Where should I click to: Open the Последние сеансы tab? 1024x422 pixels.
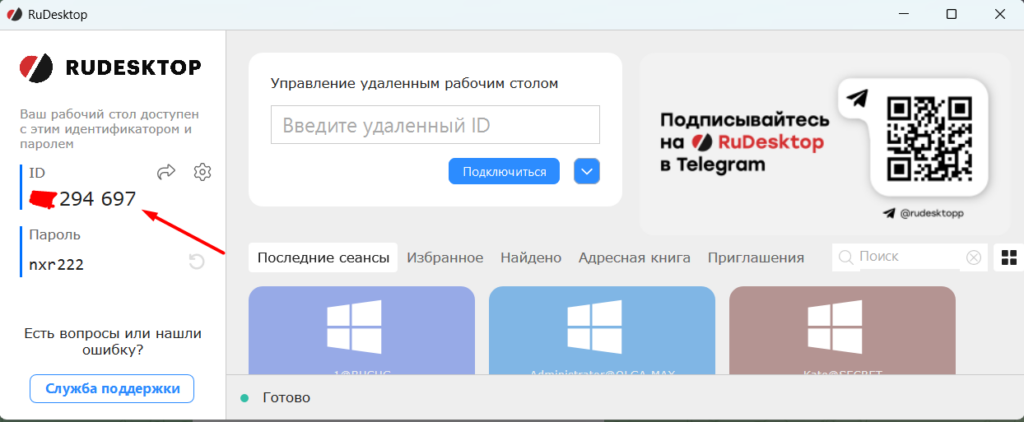pos(323,258)
